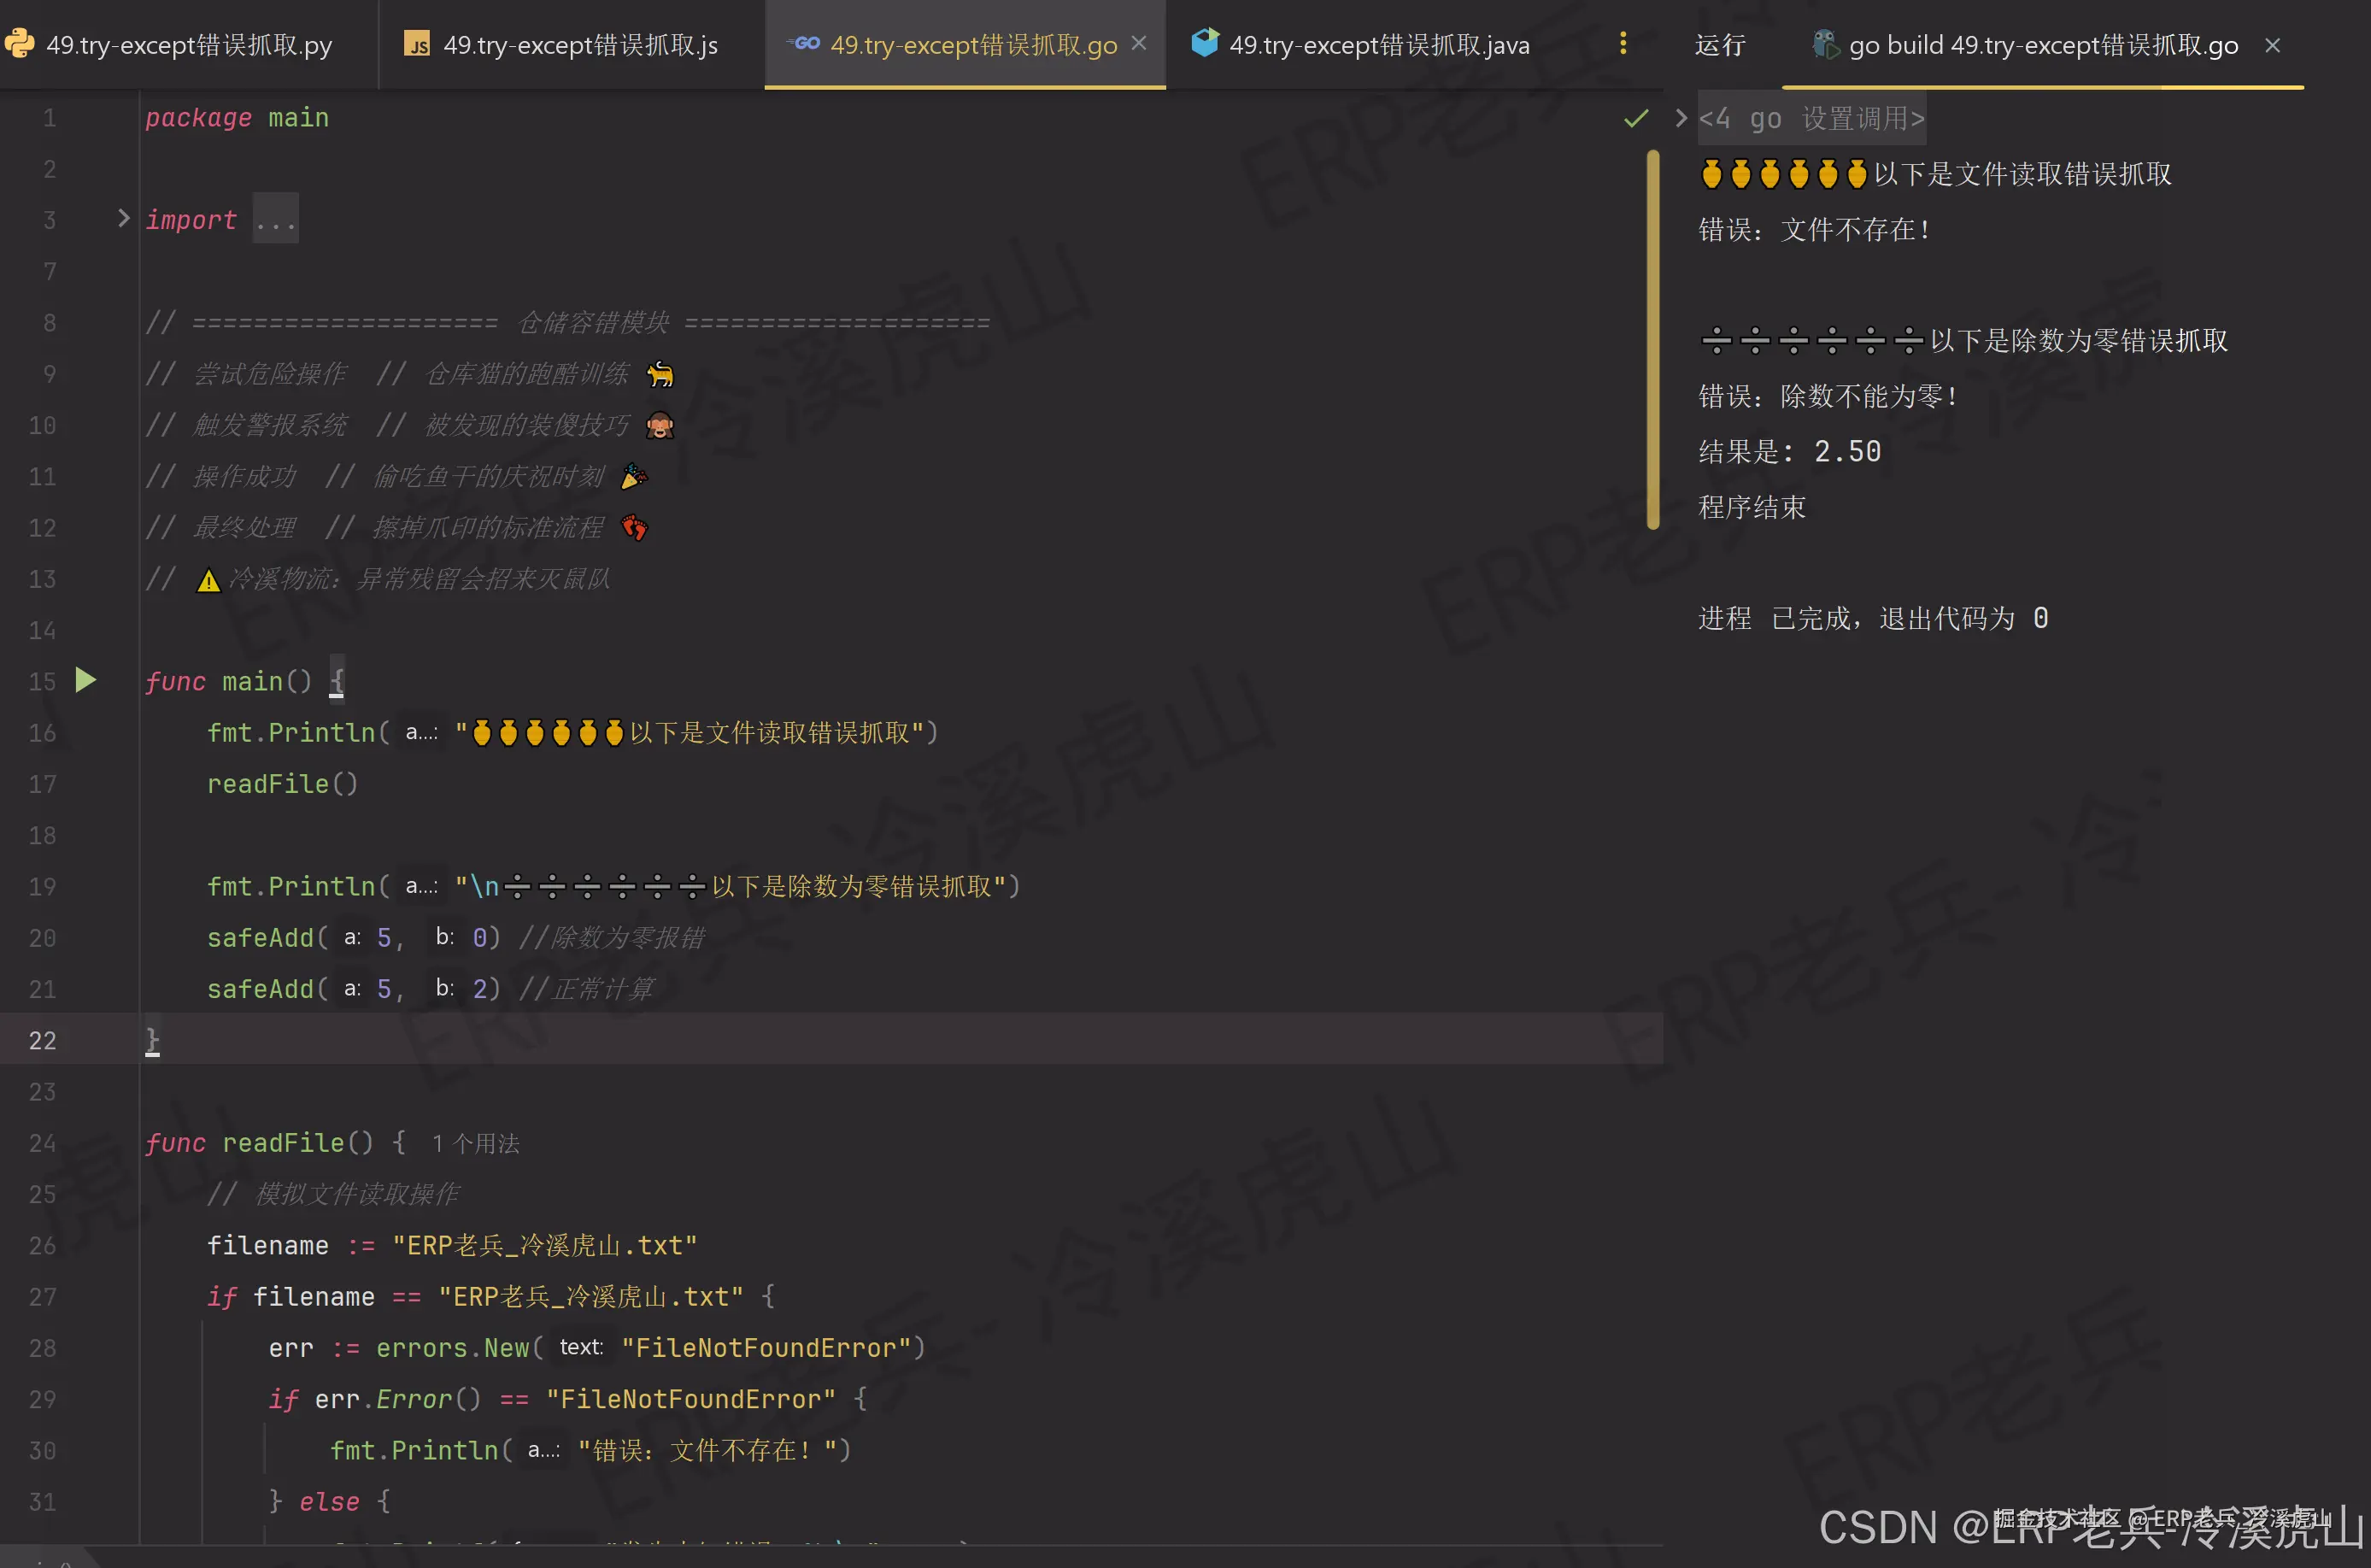
Task: Click the Python logo on the .py tab
Action: (x=20, y=44)
